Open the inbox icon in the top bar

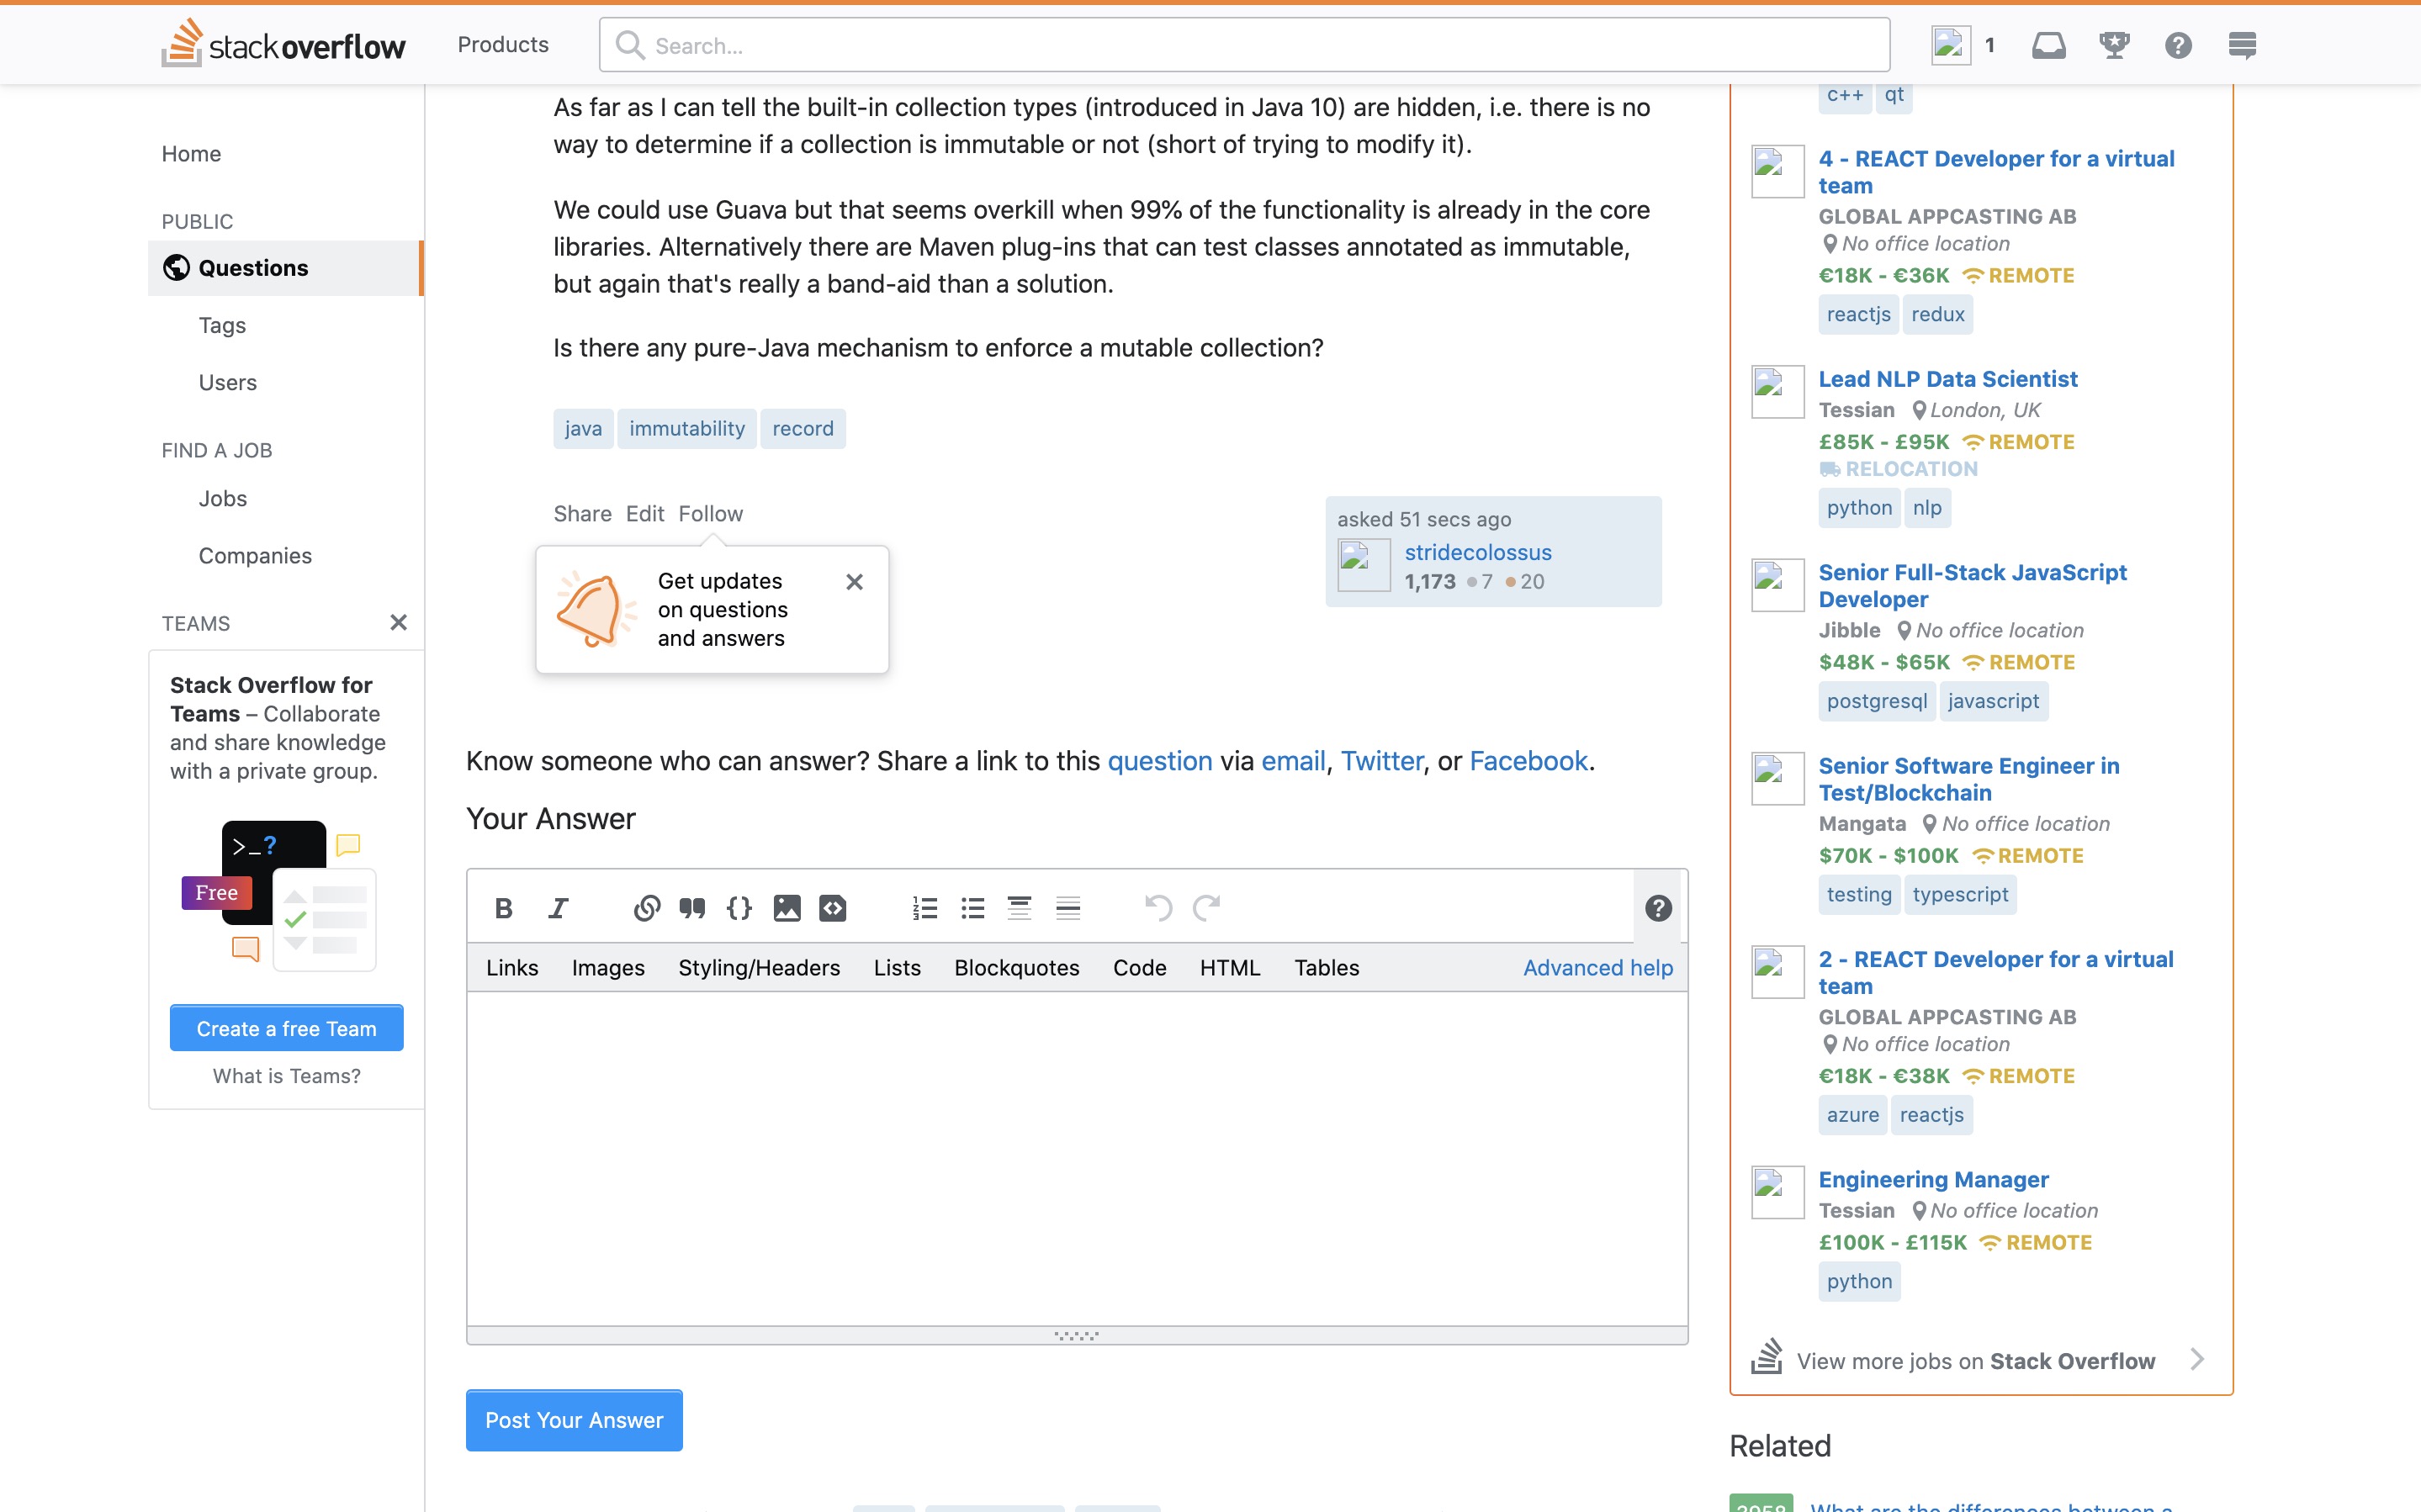click(x=2048, y=45)
